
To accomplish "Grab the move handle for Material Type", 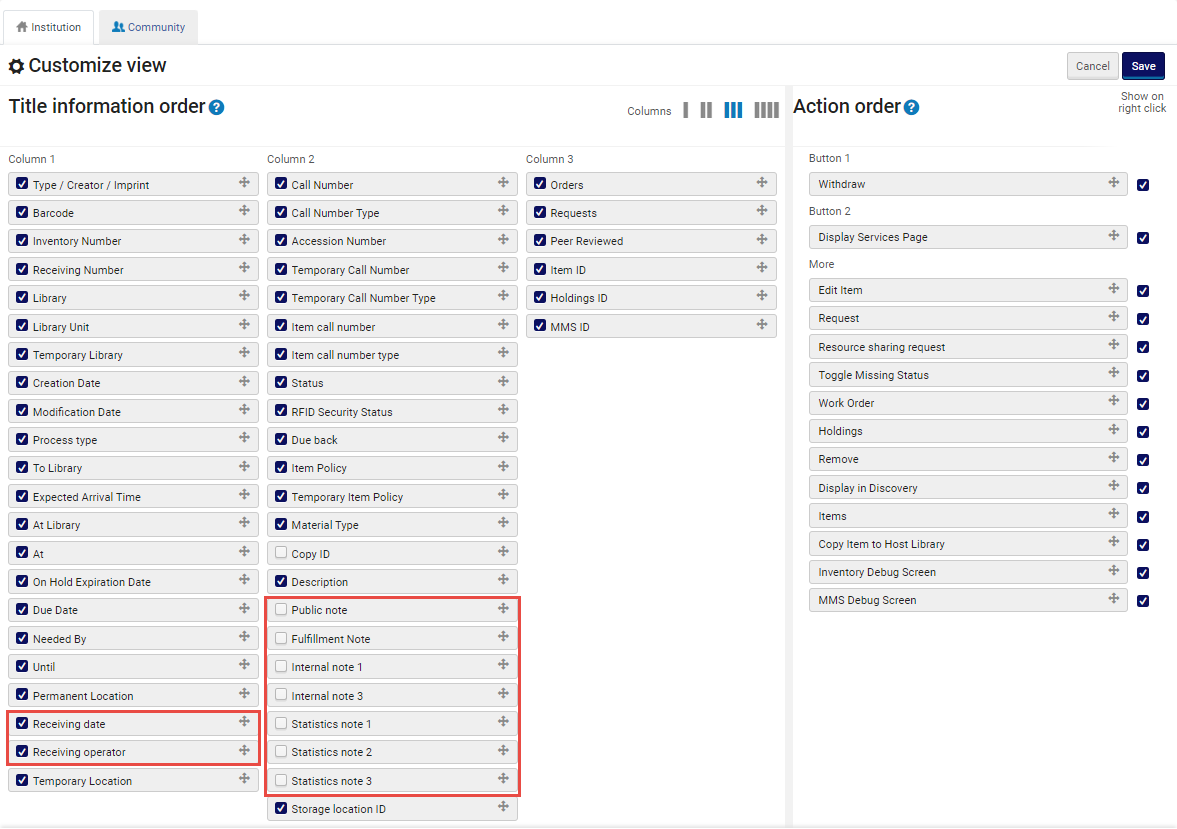I will (x=503, y=523).
